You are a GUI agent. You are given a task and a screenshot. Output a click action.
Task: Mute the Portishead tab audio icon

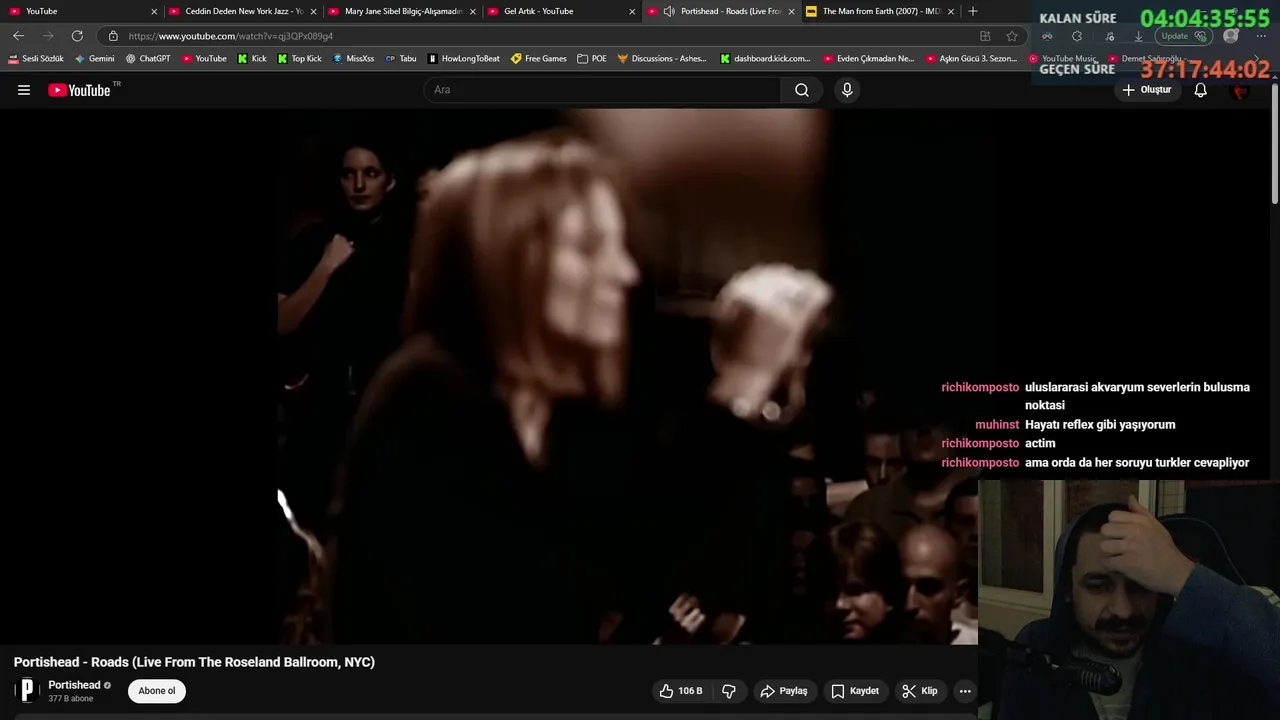[x=669, y=11]
